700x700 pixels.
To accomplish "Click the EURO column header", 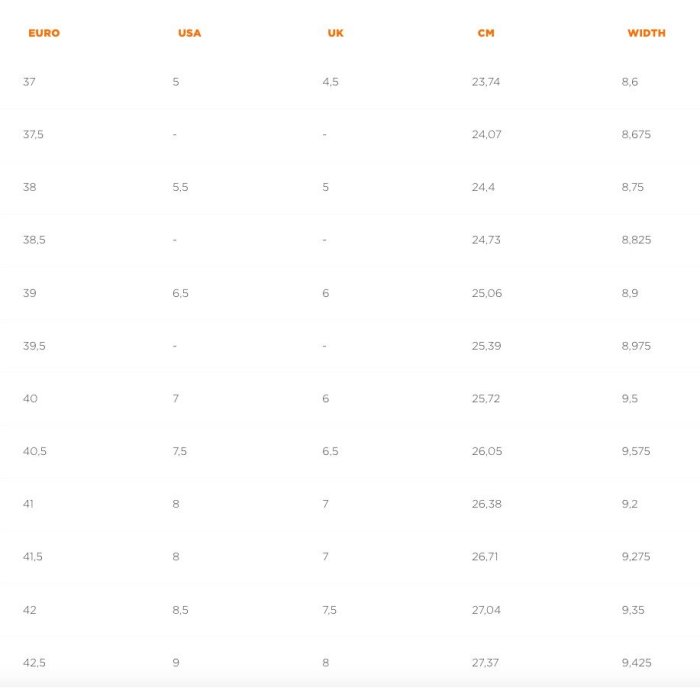I will [x=44, y=33].
